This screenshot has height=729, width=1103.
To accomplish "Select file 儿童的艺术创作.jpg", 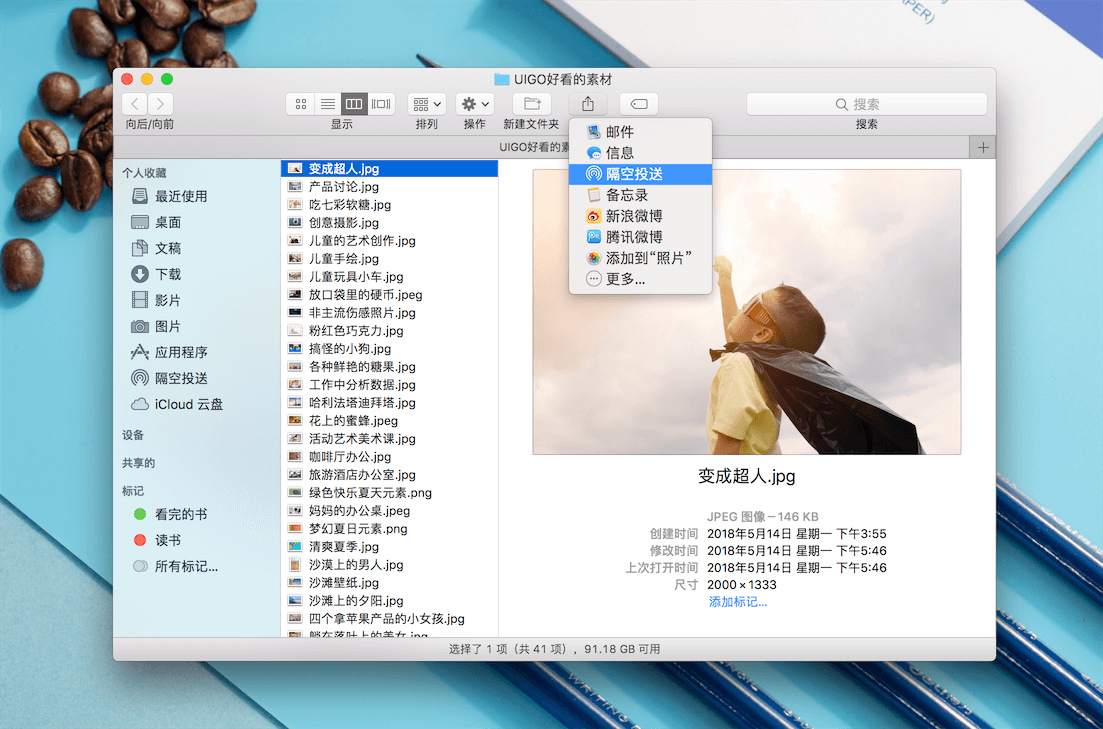I will point(390,241).
